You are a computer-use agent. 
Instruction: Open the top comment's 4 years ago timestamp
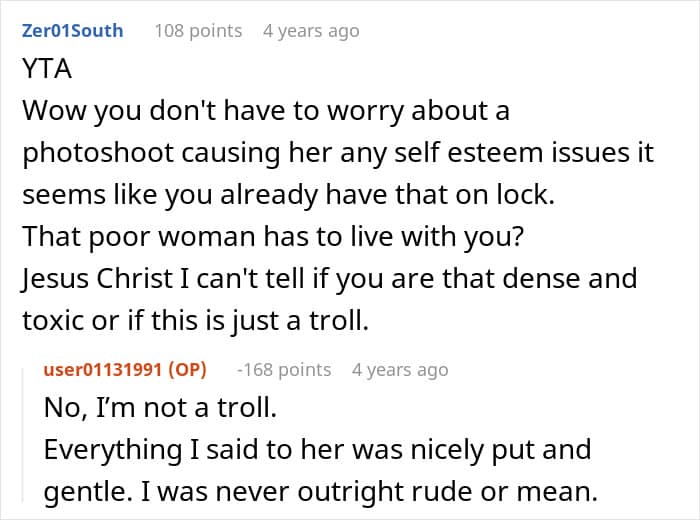tap(311, 31)
